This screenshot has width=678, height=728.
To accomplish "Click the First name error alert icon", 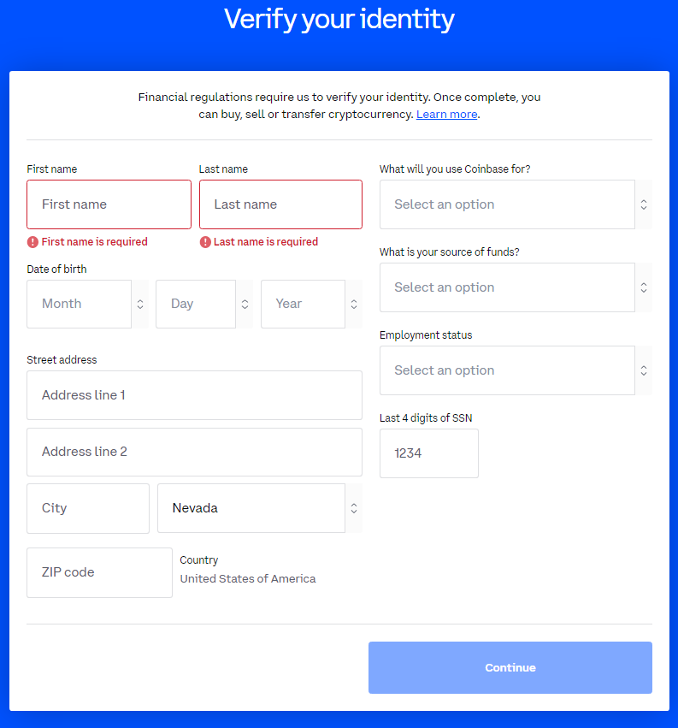I will click(x=33, y=242).
